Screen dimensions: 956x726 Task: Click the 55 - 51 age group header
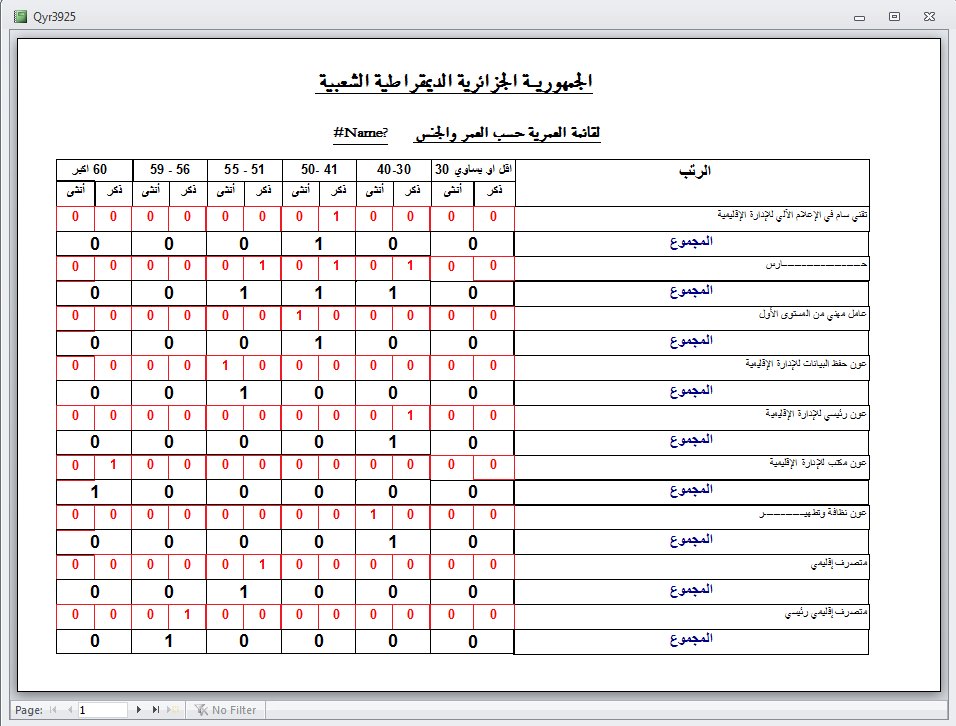click(x=244, y=169)
